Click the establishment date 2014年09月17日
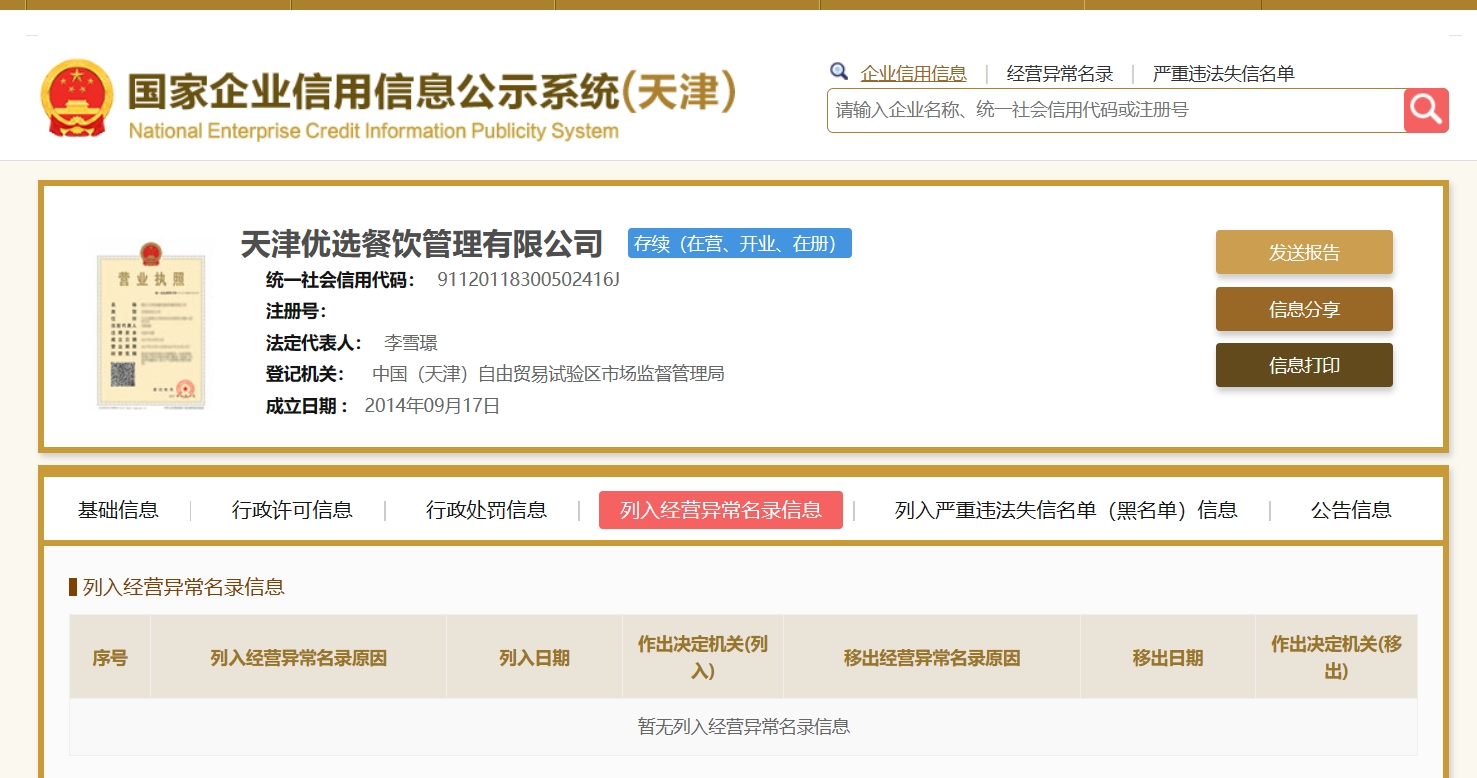 (432, 406)
